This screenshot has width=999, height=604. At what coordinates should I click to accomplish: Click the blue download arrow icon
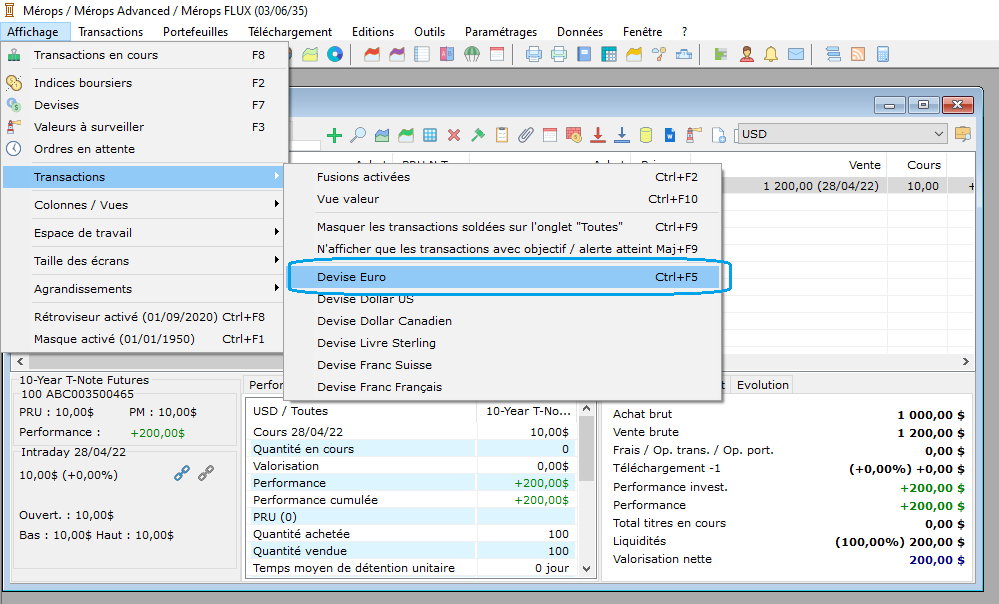[x=622, y=134]
